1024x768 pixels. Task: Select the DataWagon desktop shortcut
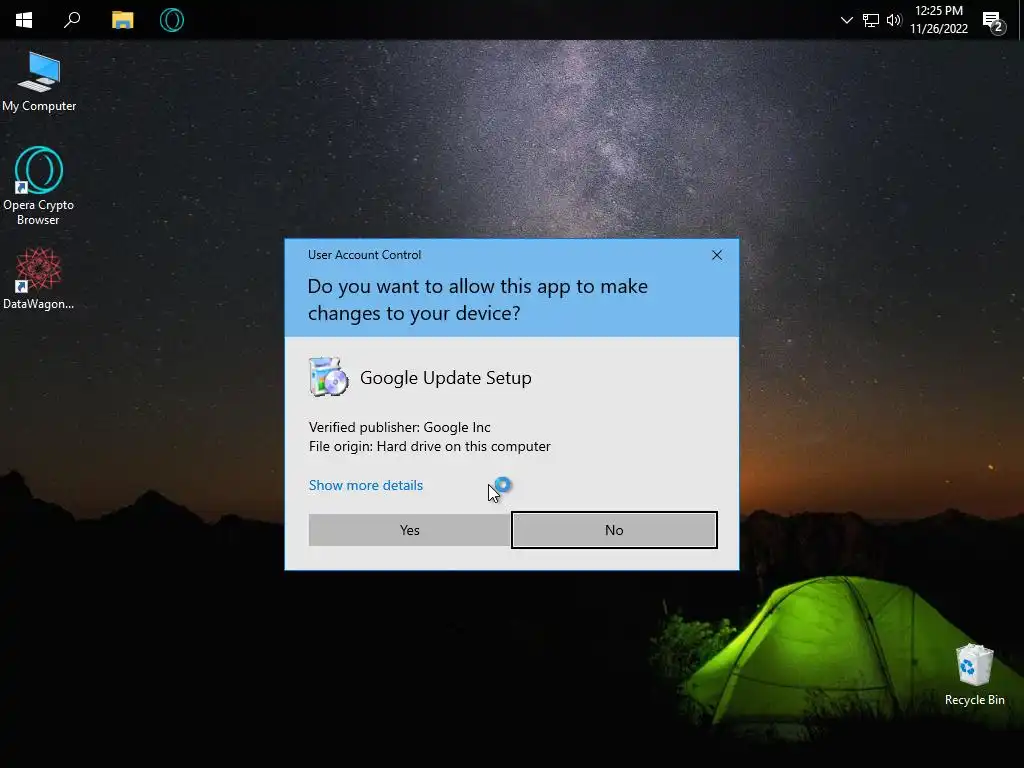[39, 278]
